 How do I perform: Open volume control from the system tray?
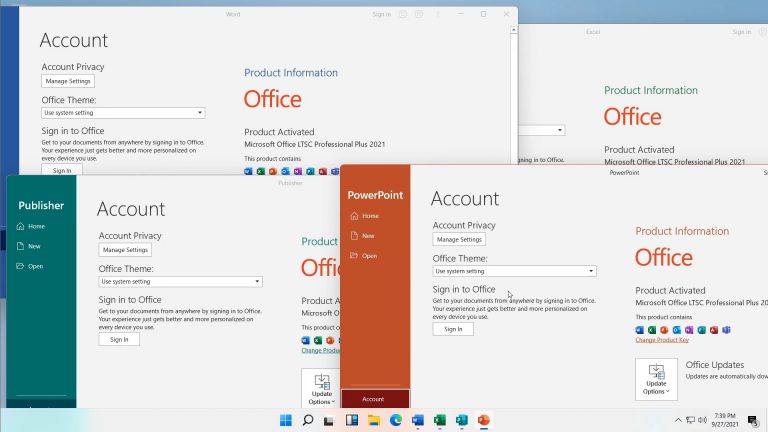[x=702, y=420]
